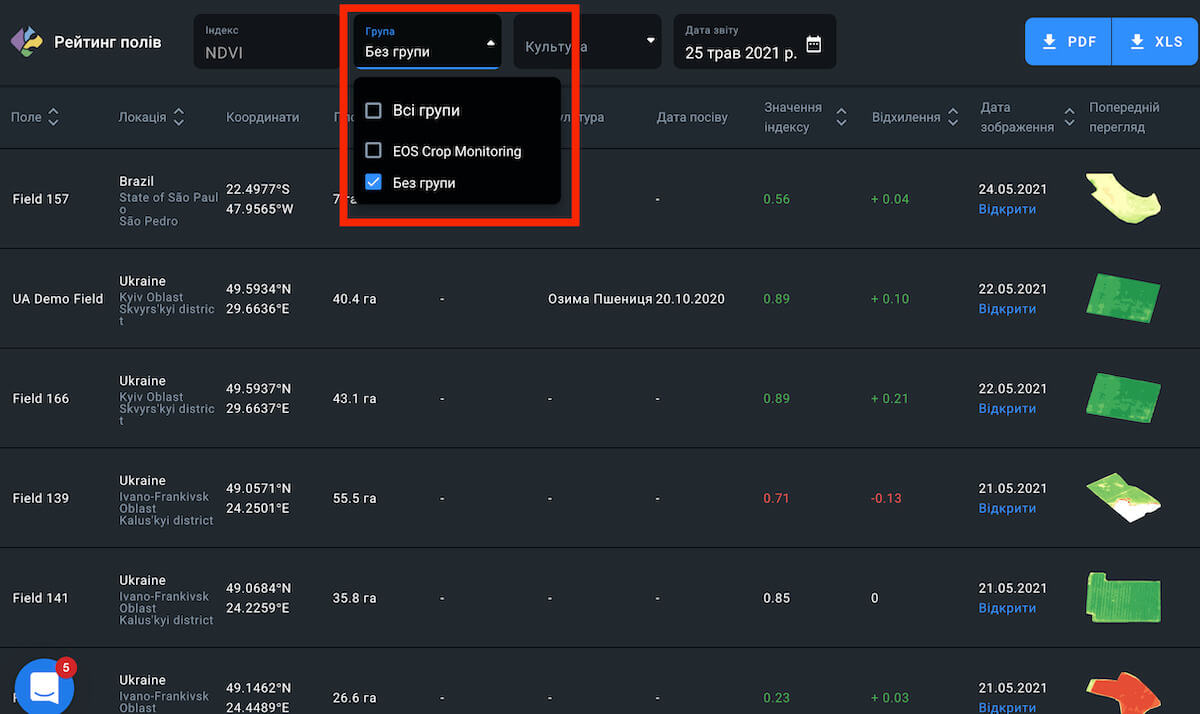Sort by Локація column arrows

(x=178, y=117)
